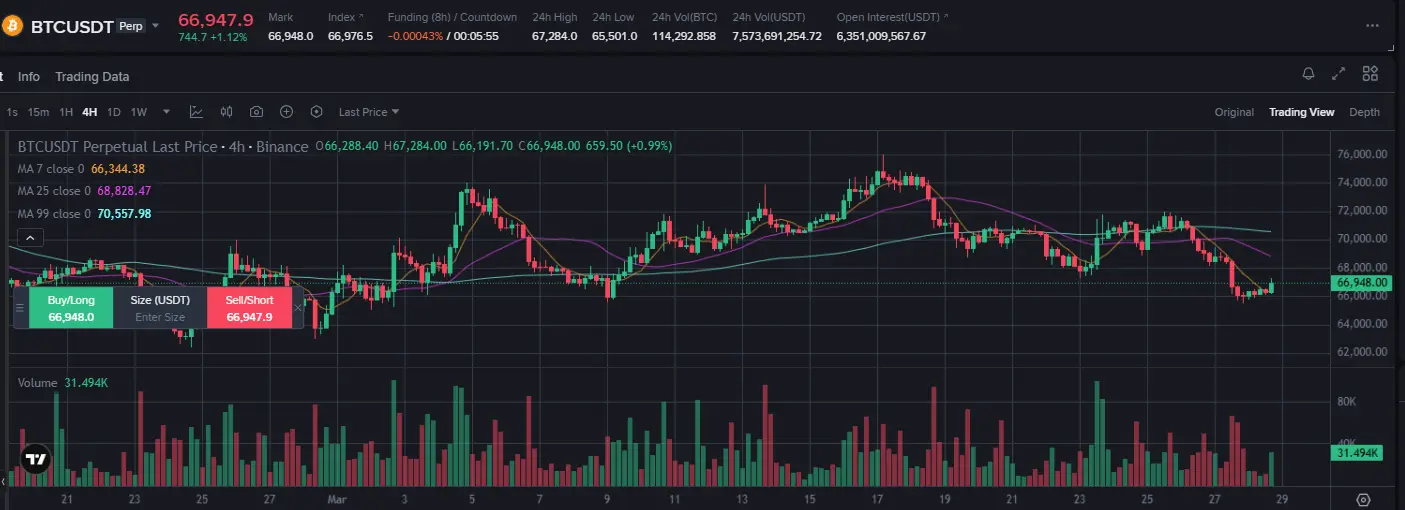Screen dimensions: 1405x510
Task: Take a chart snapshot with camera icon
Action: coord(256,112)
